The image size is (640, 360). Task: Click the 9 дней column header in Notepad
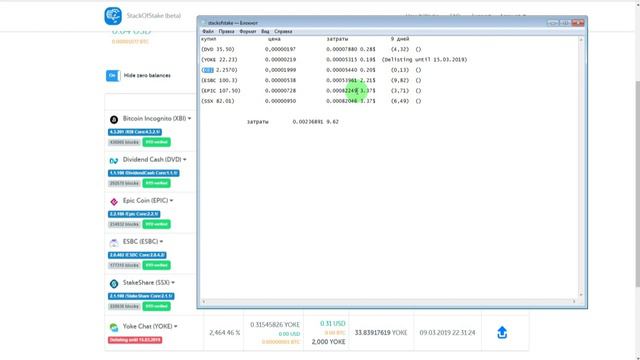point(400,39)
